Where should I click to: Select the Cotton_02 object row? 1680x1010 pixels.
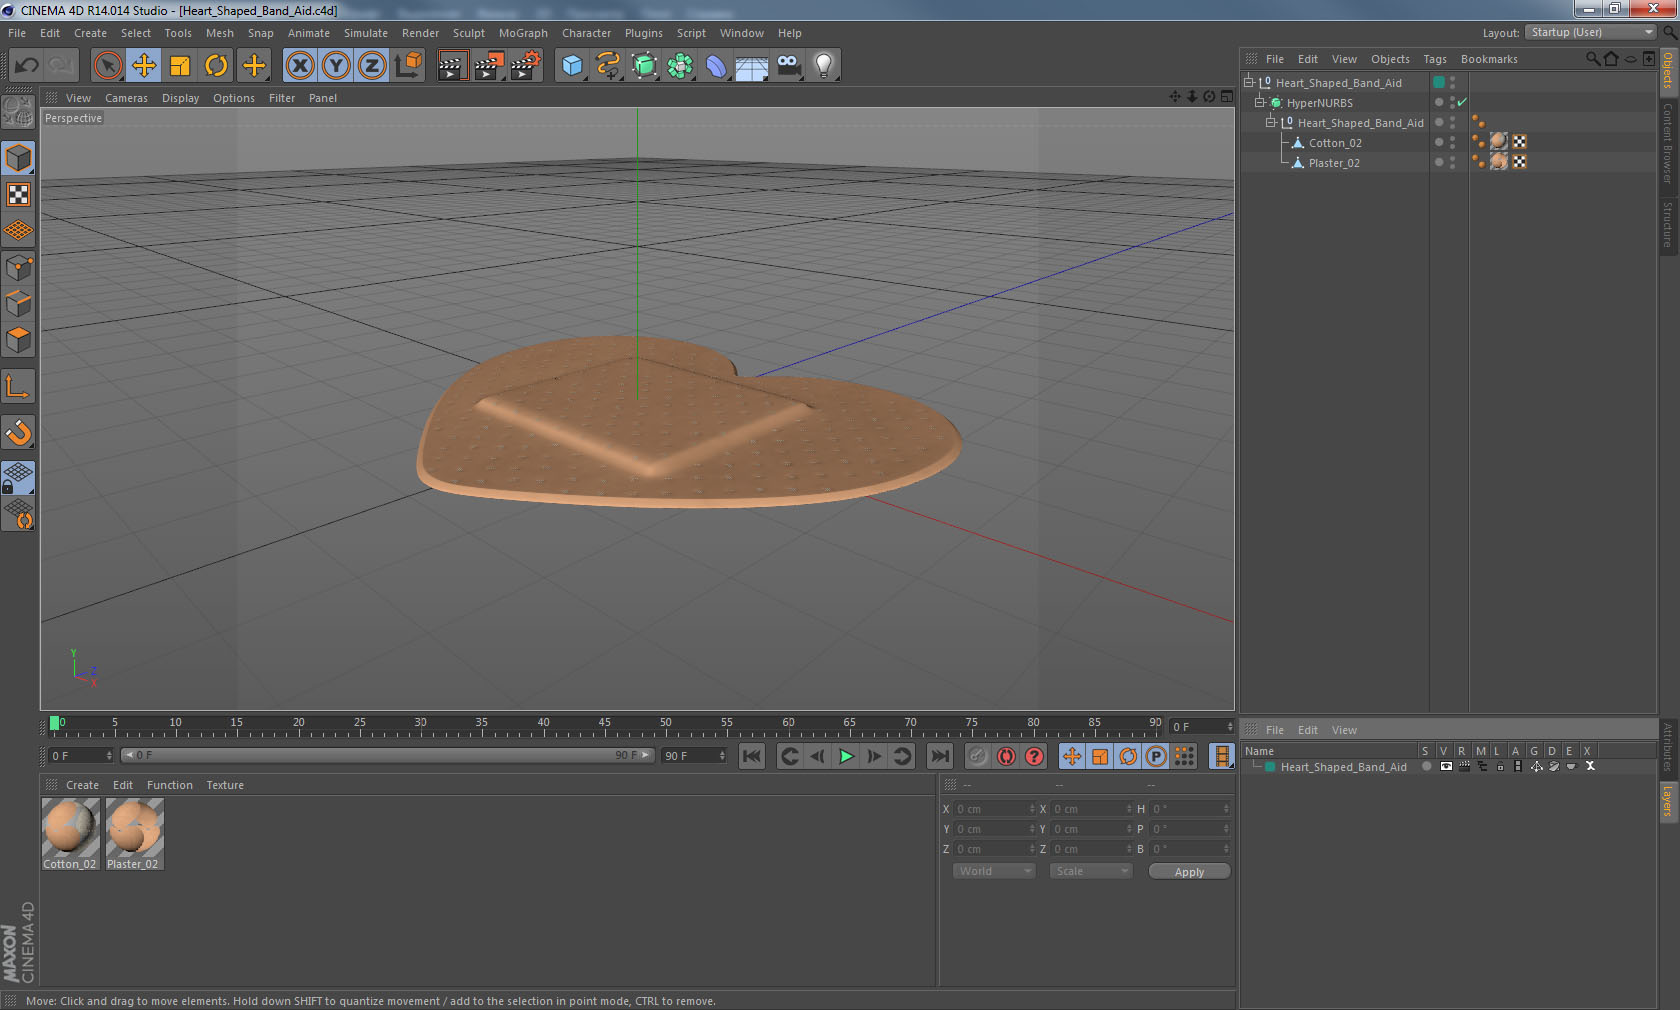[x=1335, y=143]
